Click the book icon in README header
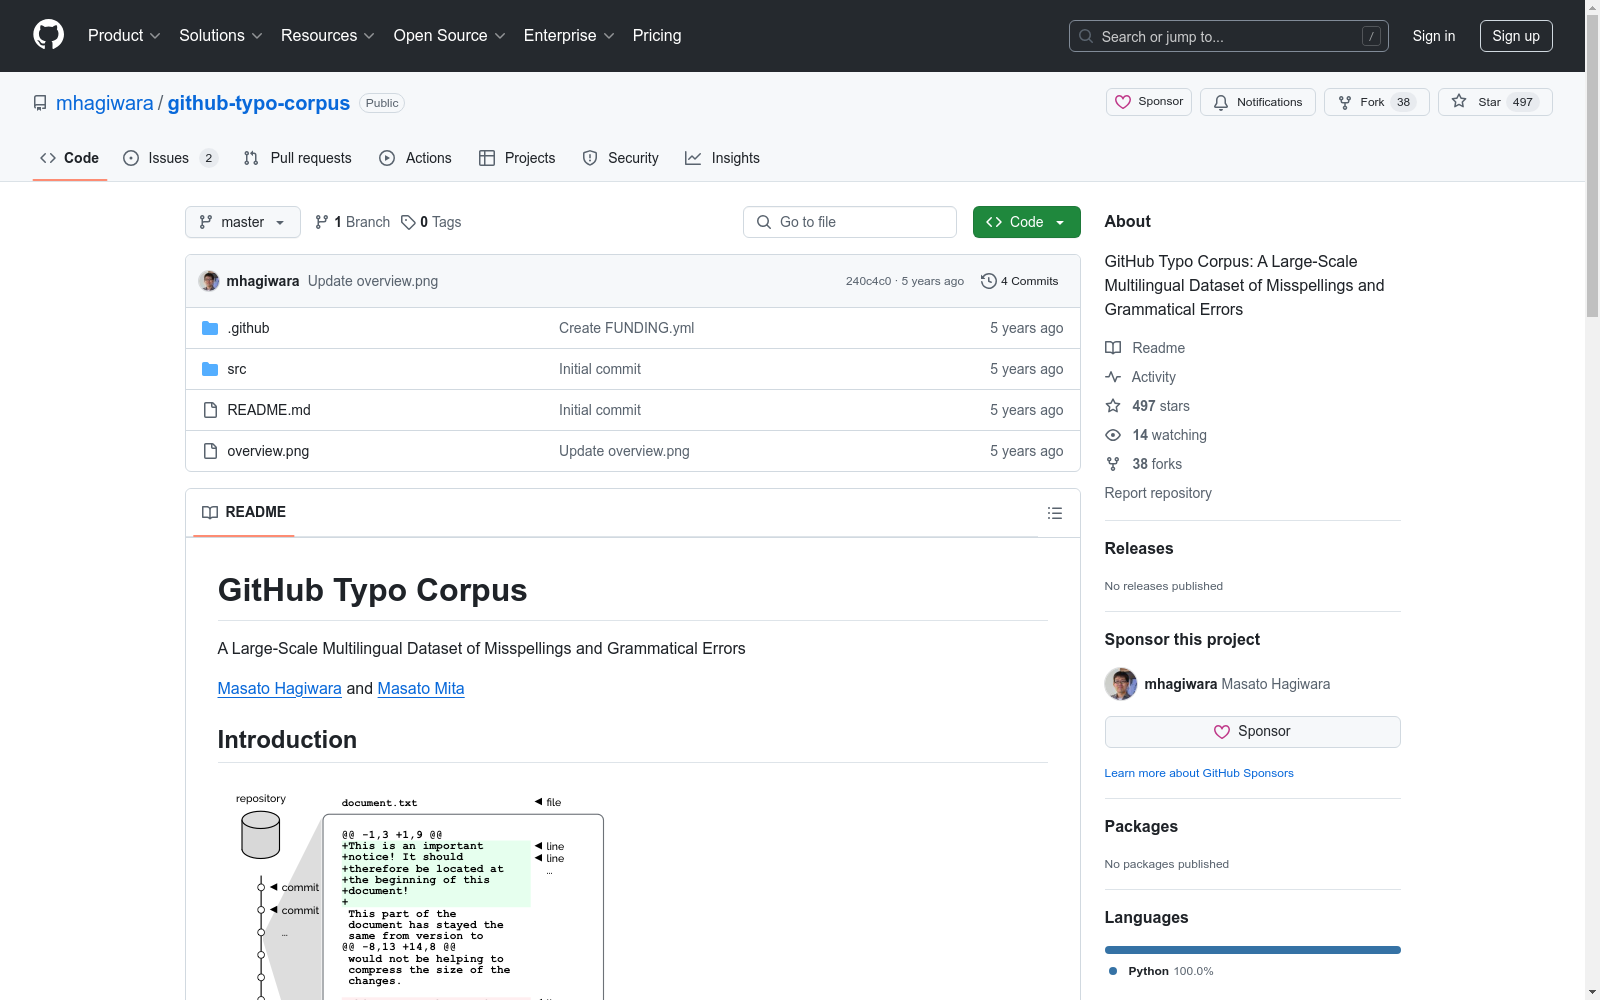The width and height of the screenshot is (1600, 1000). tap(210, 513)
